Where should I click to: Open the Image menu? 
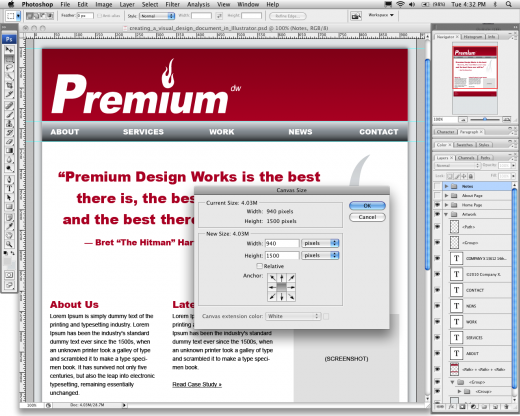pyautogui.click(x=103, y=4)
